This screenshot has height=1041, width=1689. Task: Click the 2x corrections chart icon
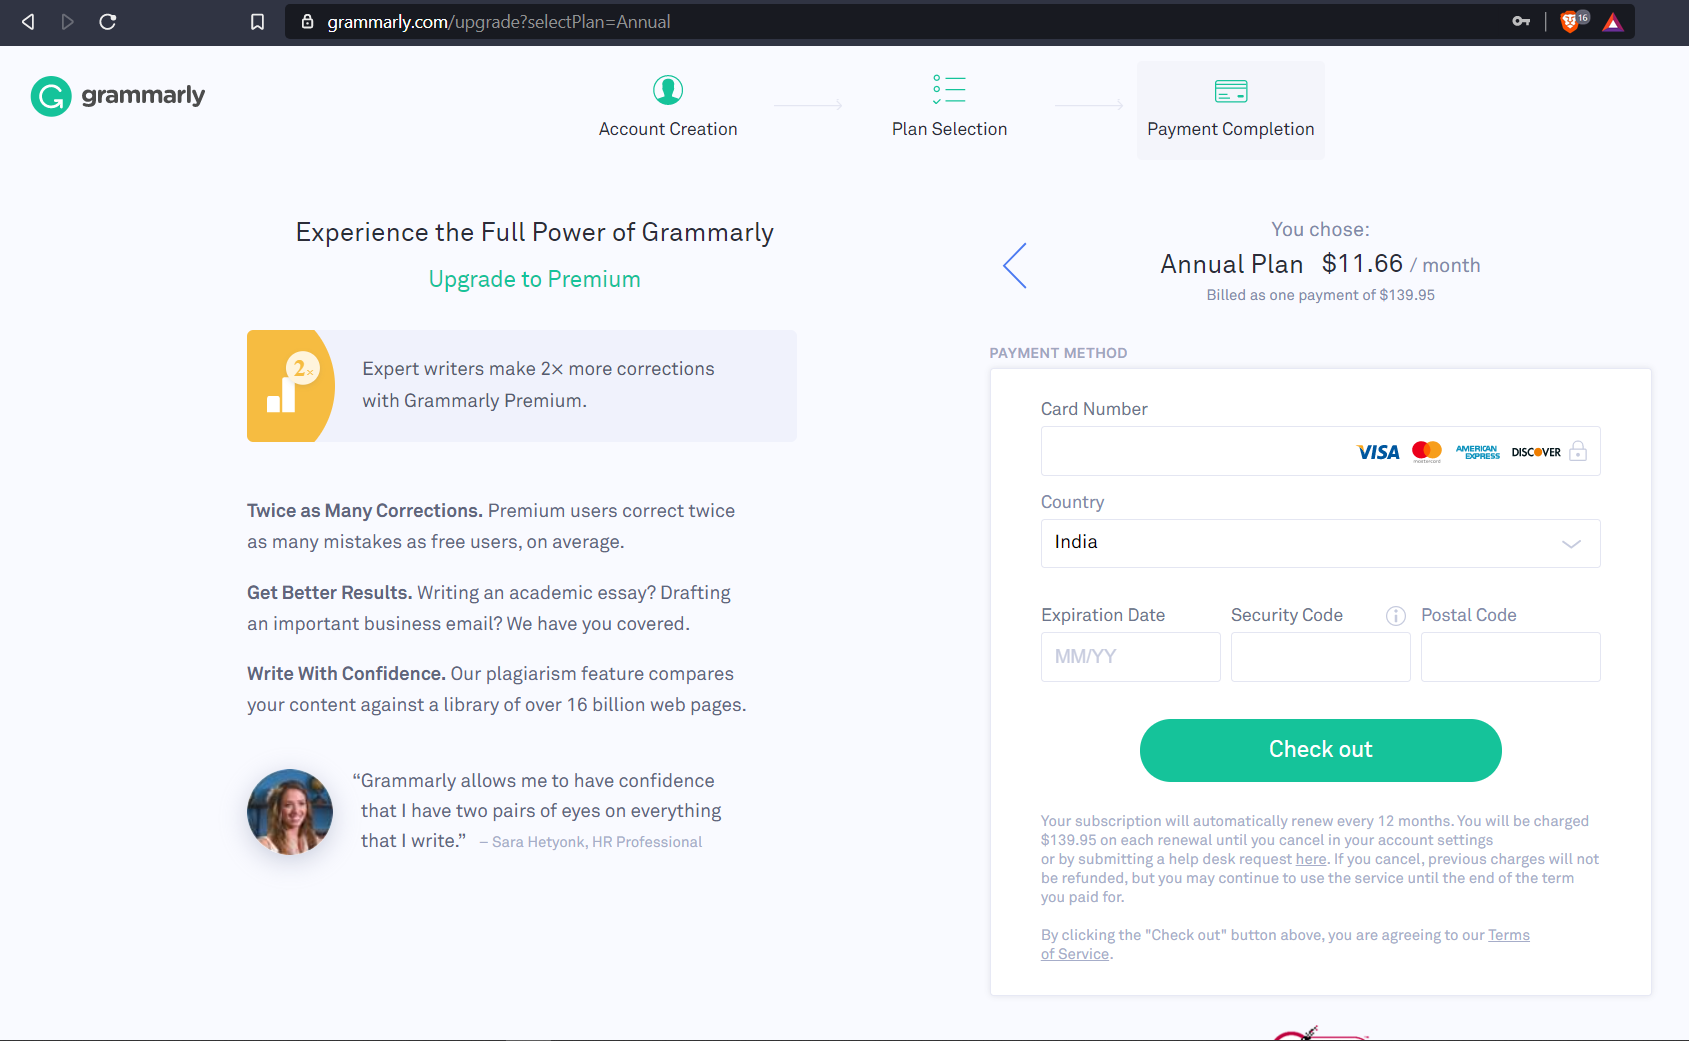[291, 386]
